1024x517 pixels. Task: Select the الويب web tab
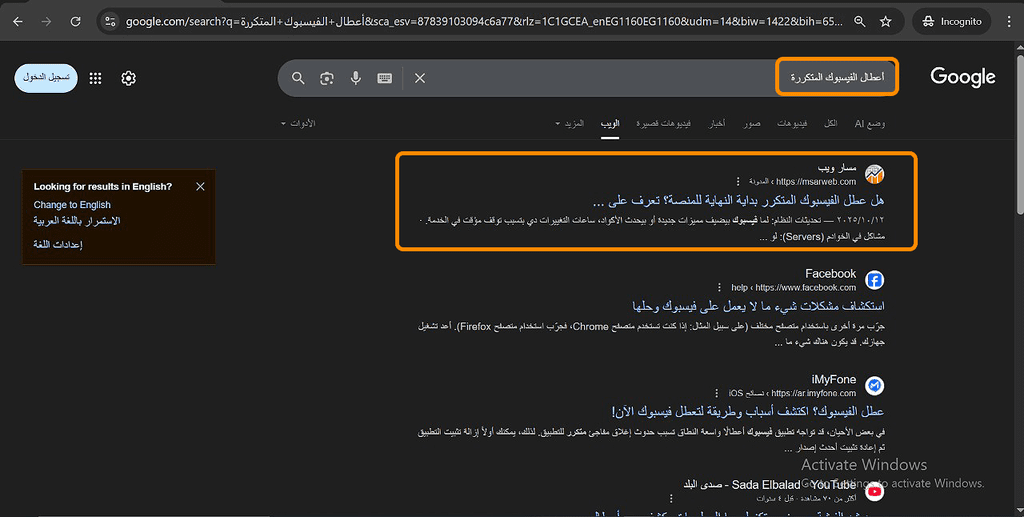click(610, 123)
